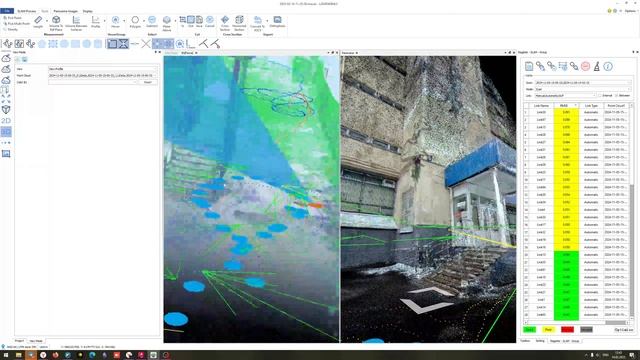
Task: Click the button right of legend swatches
Action: click(624, 329)
